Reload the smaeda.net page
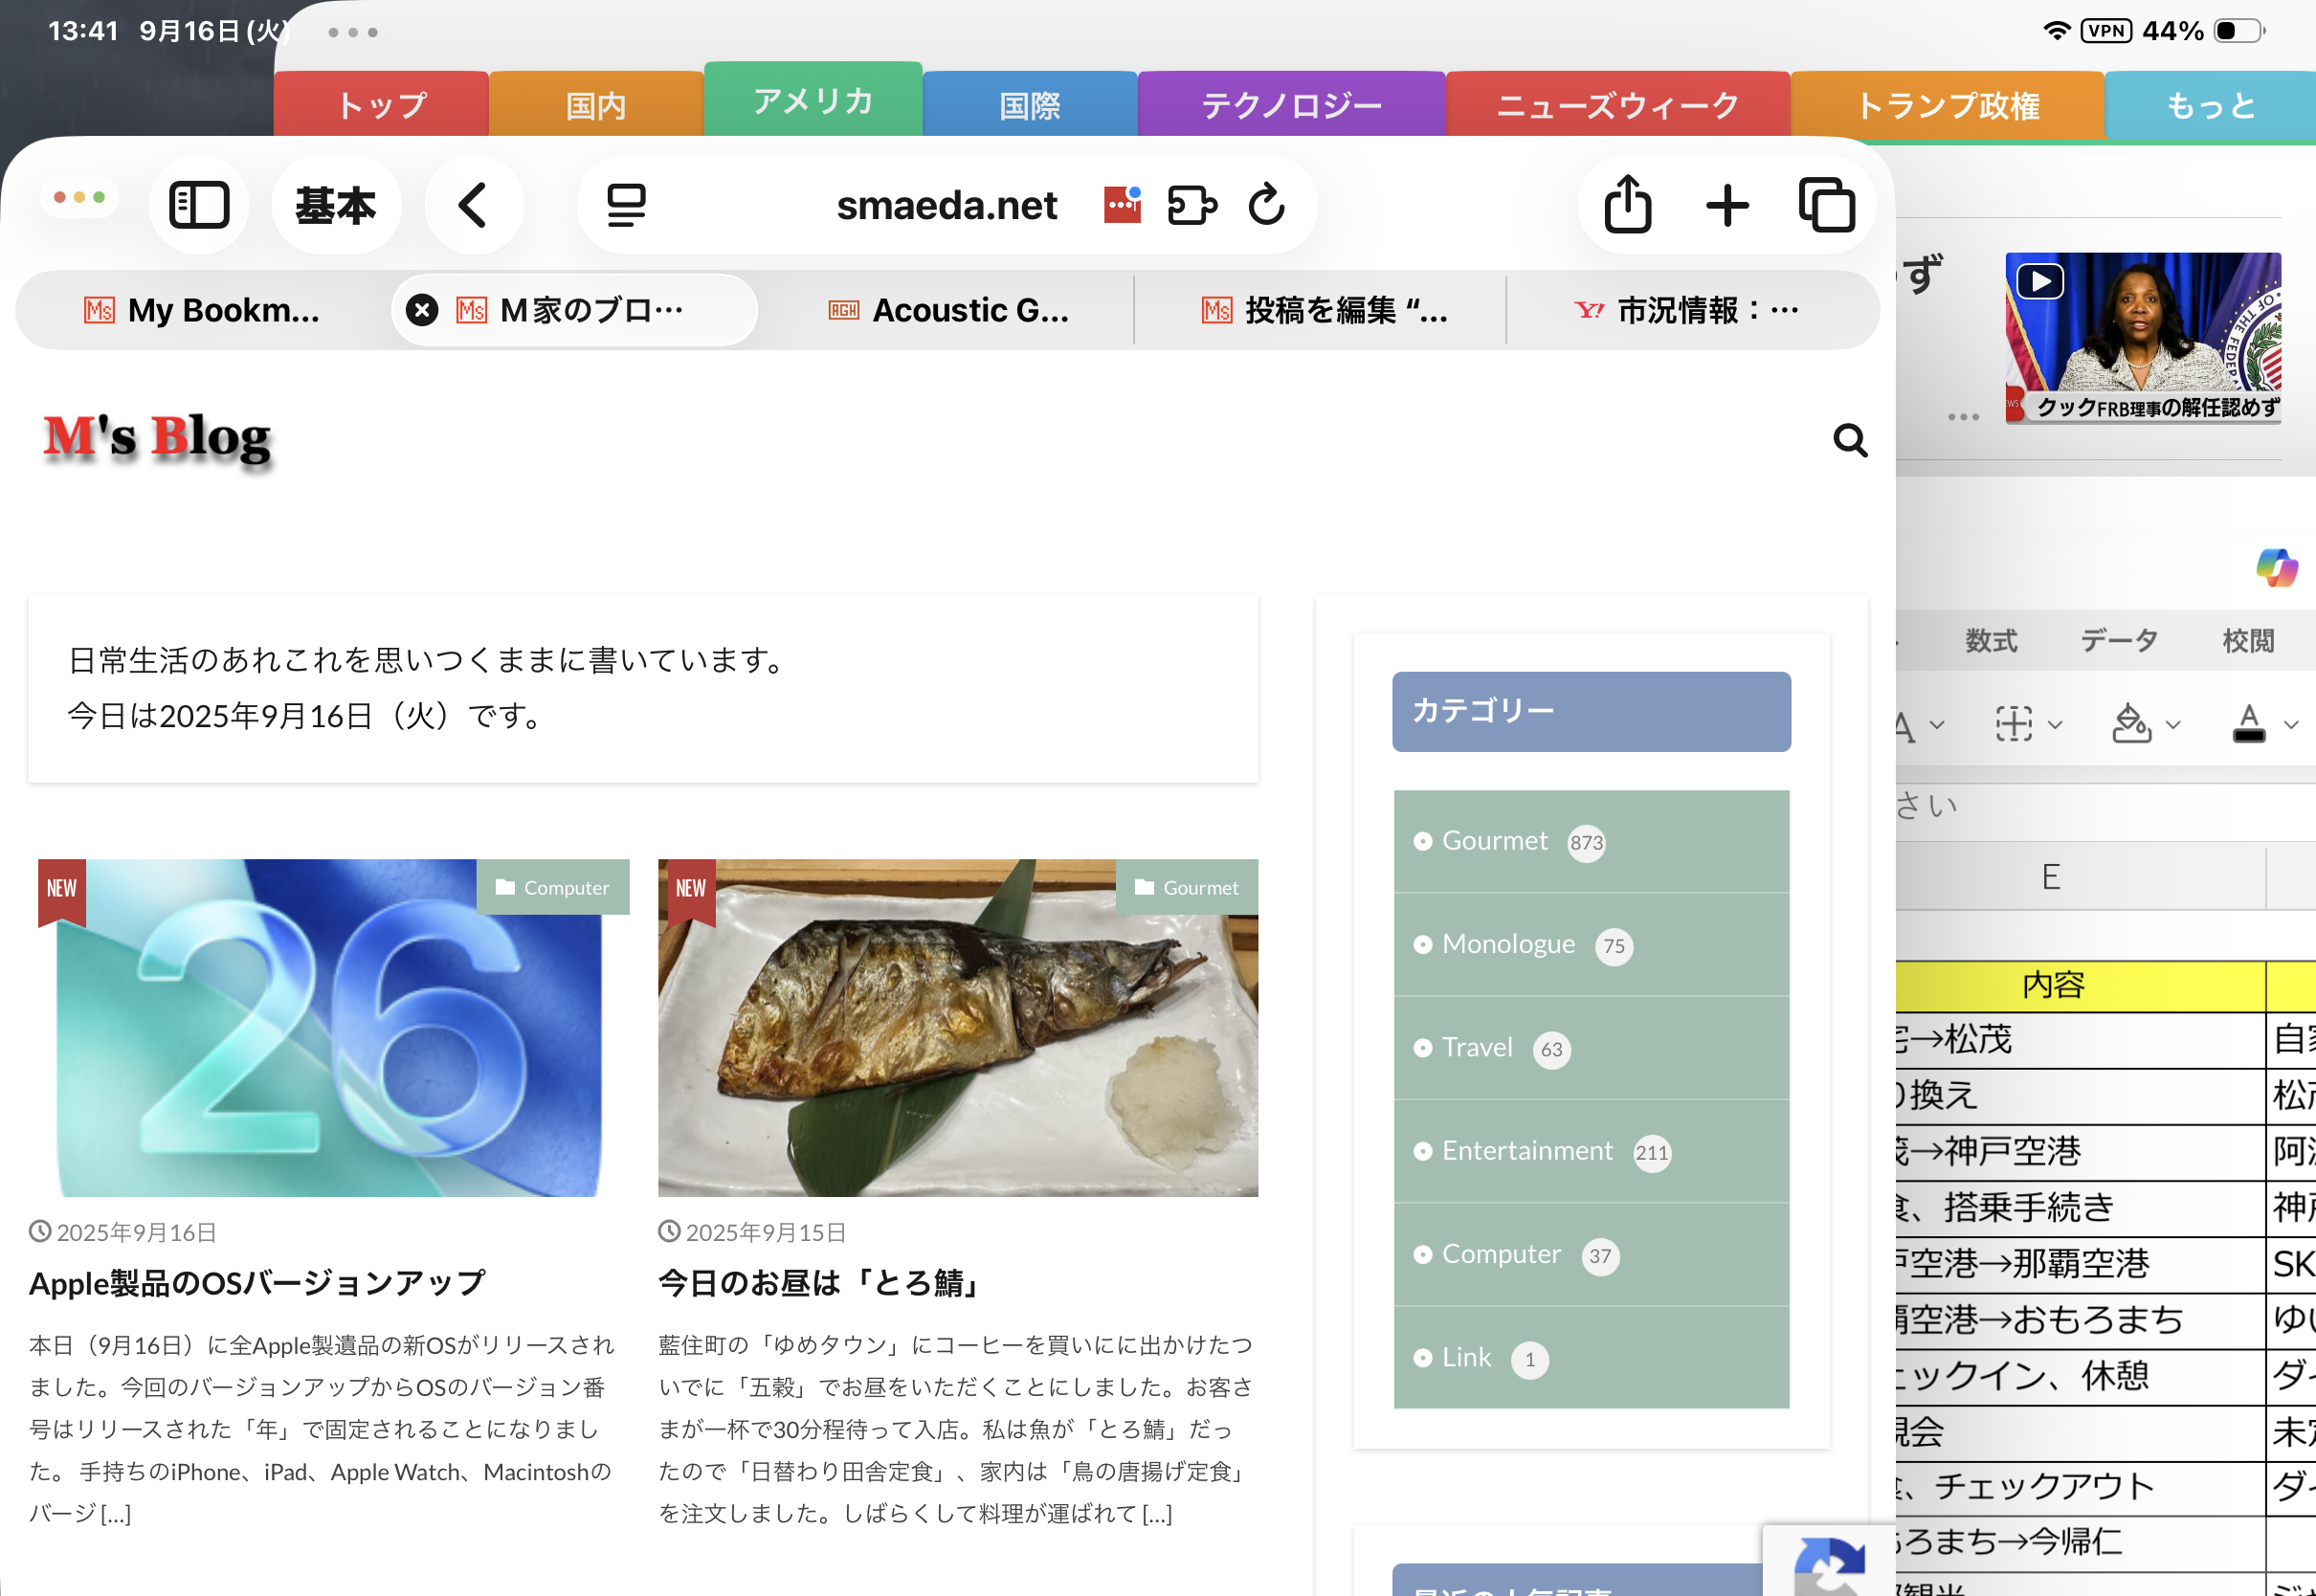 point(1266,205)
